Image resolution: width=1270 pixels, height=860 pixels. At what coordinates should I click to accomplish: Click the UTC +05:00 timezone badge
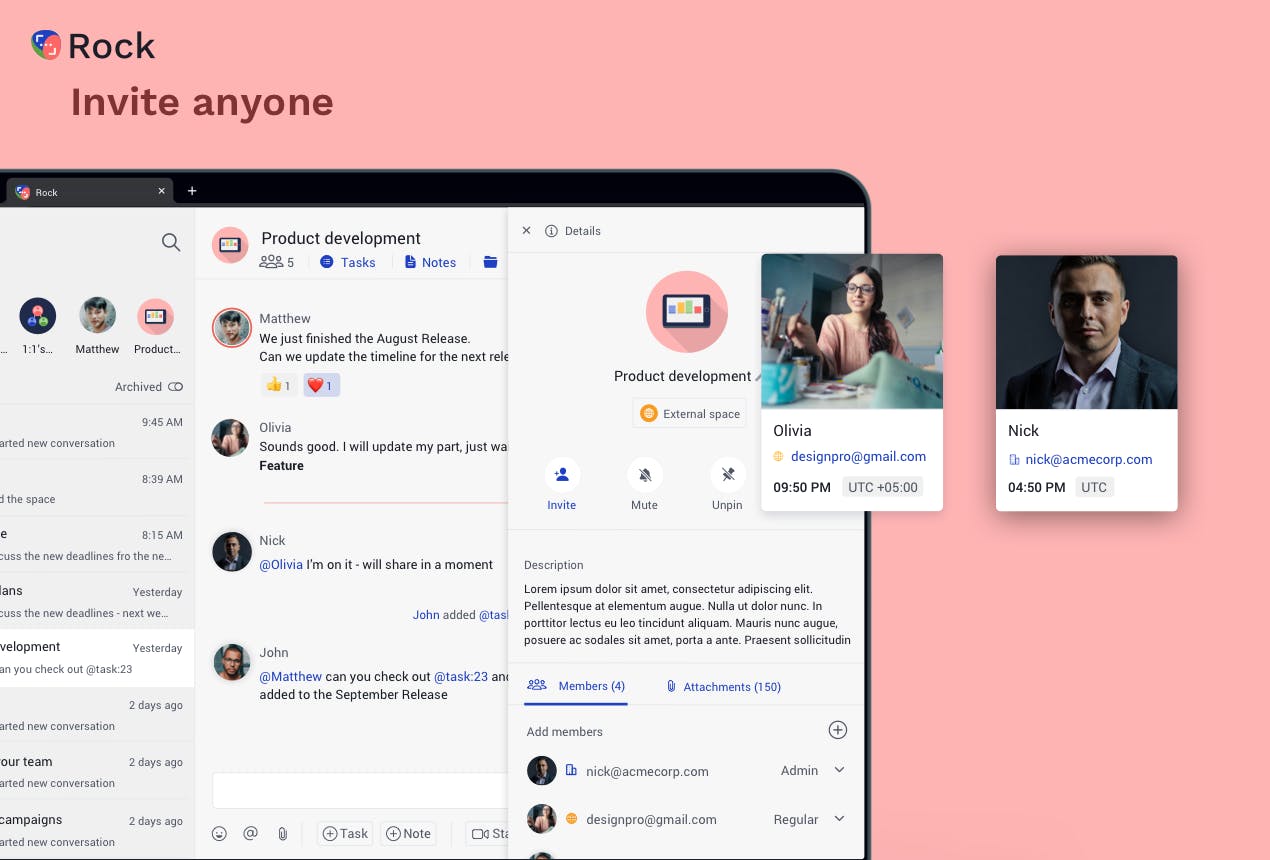881,488
